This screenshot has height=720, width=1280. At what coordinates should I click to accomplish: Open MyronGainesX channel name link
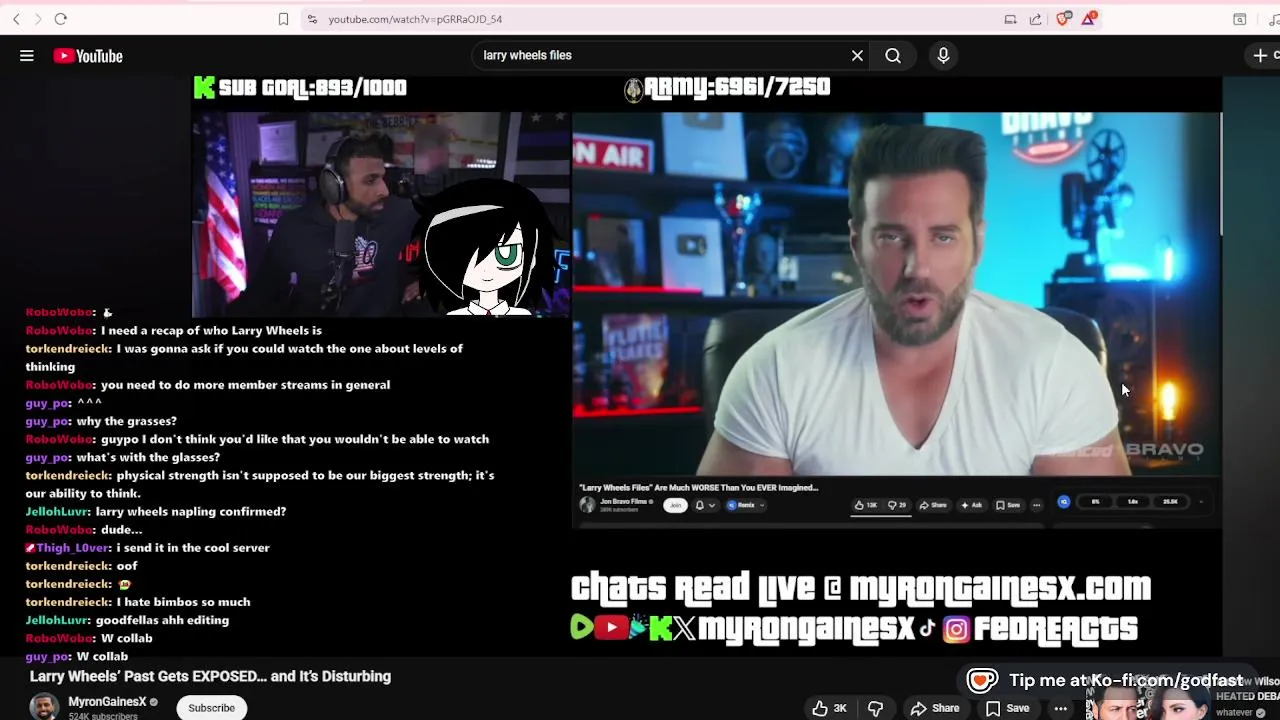point(107,702)
